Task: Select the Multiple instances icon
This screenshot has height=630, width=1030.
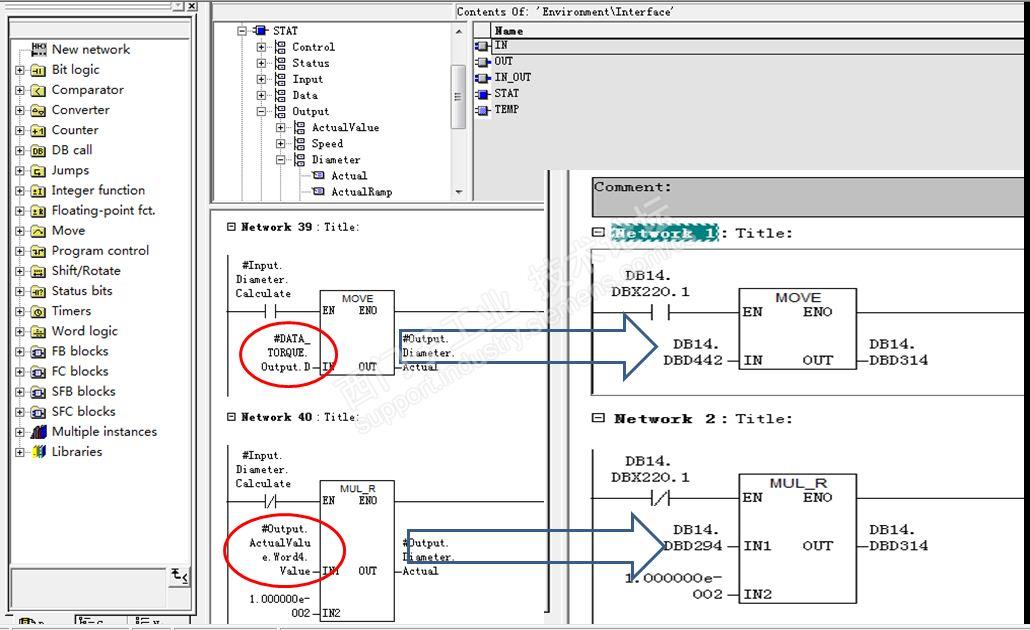Action: click(39, 432)
